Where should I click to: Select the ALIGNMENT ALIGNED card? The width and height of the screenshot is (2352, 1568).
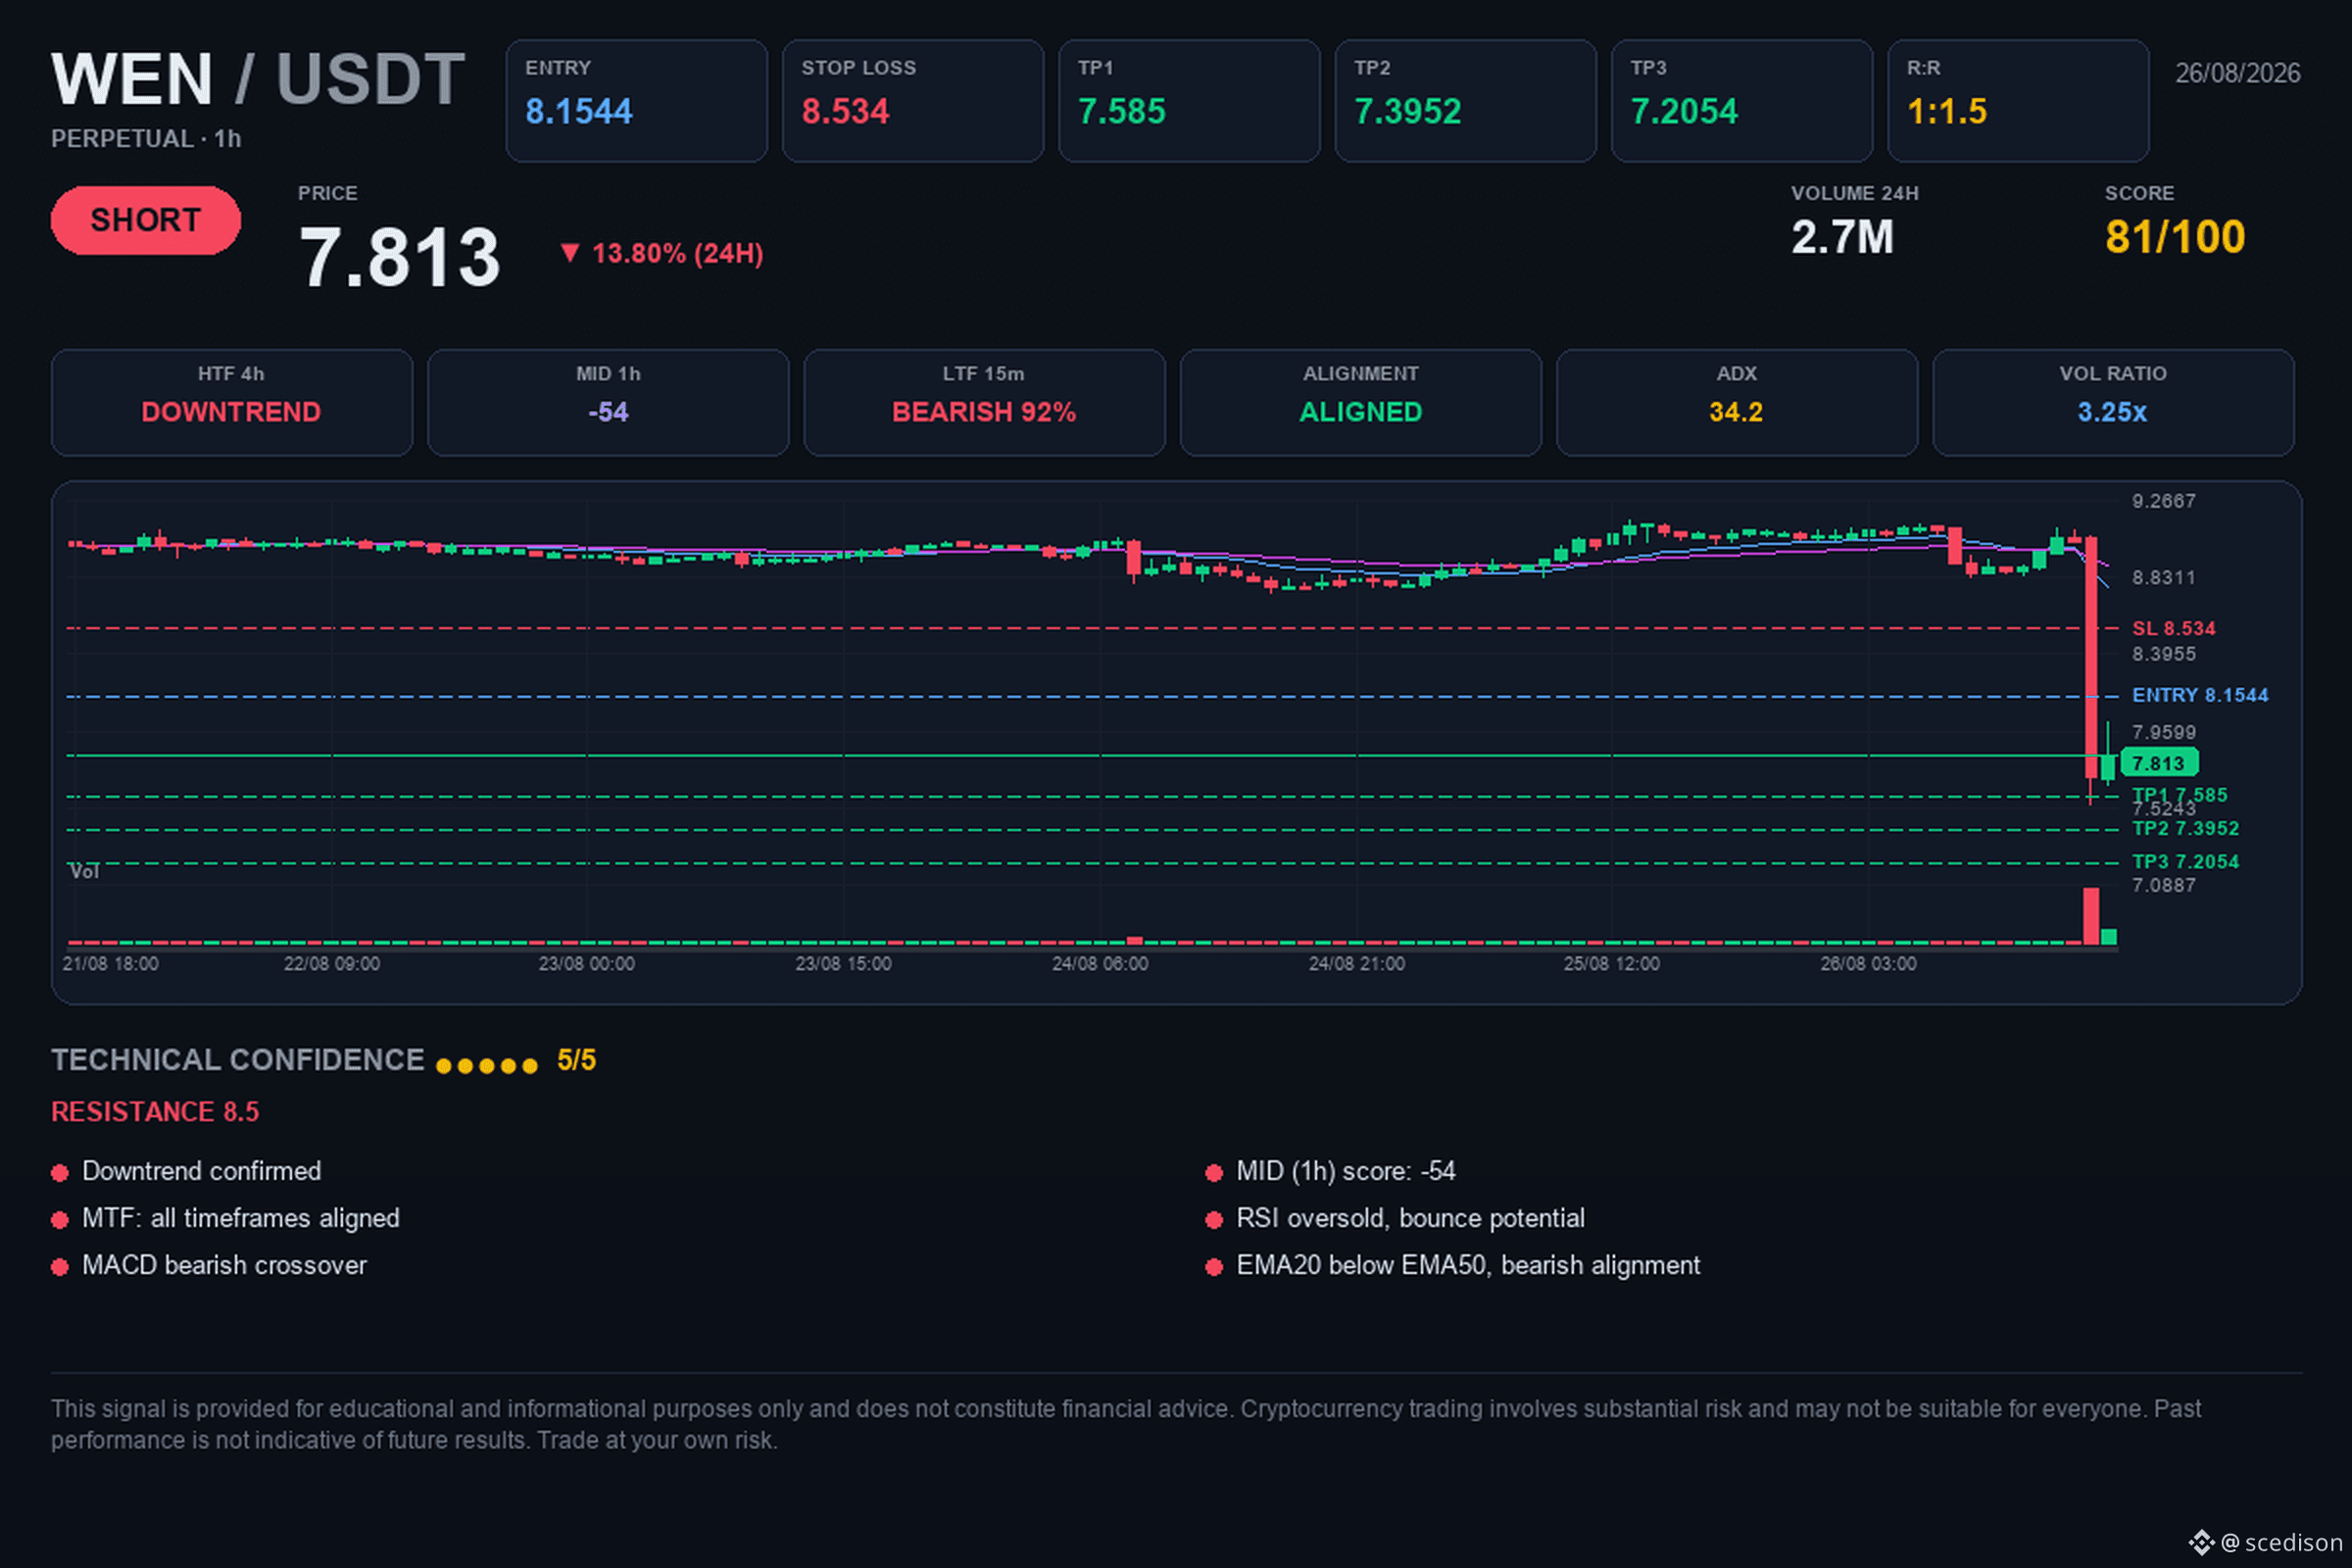1361,402
